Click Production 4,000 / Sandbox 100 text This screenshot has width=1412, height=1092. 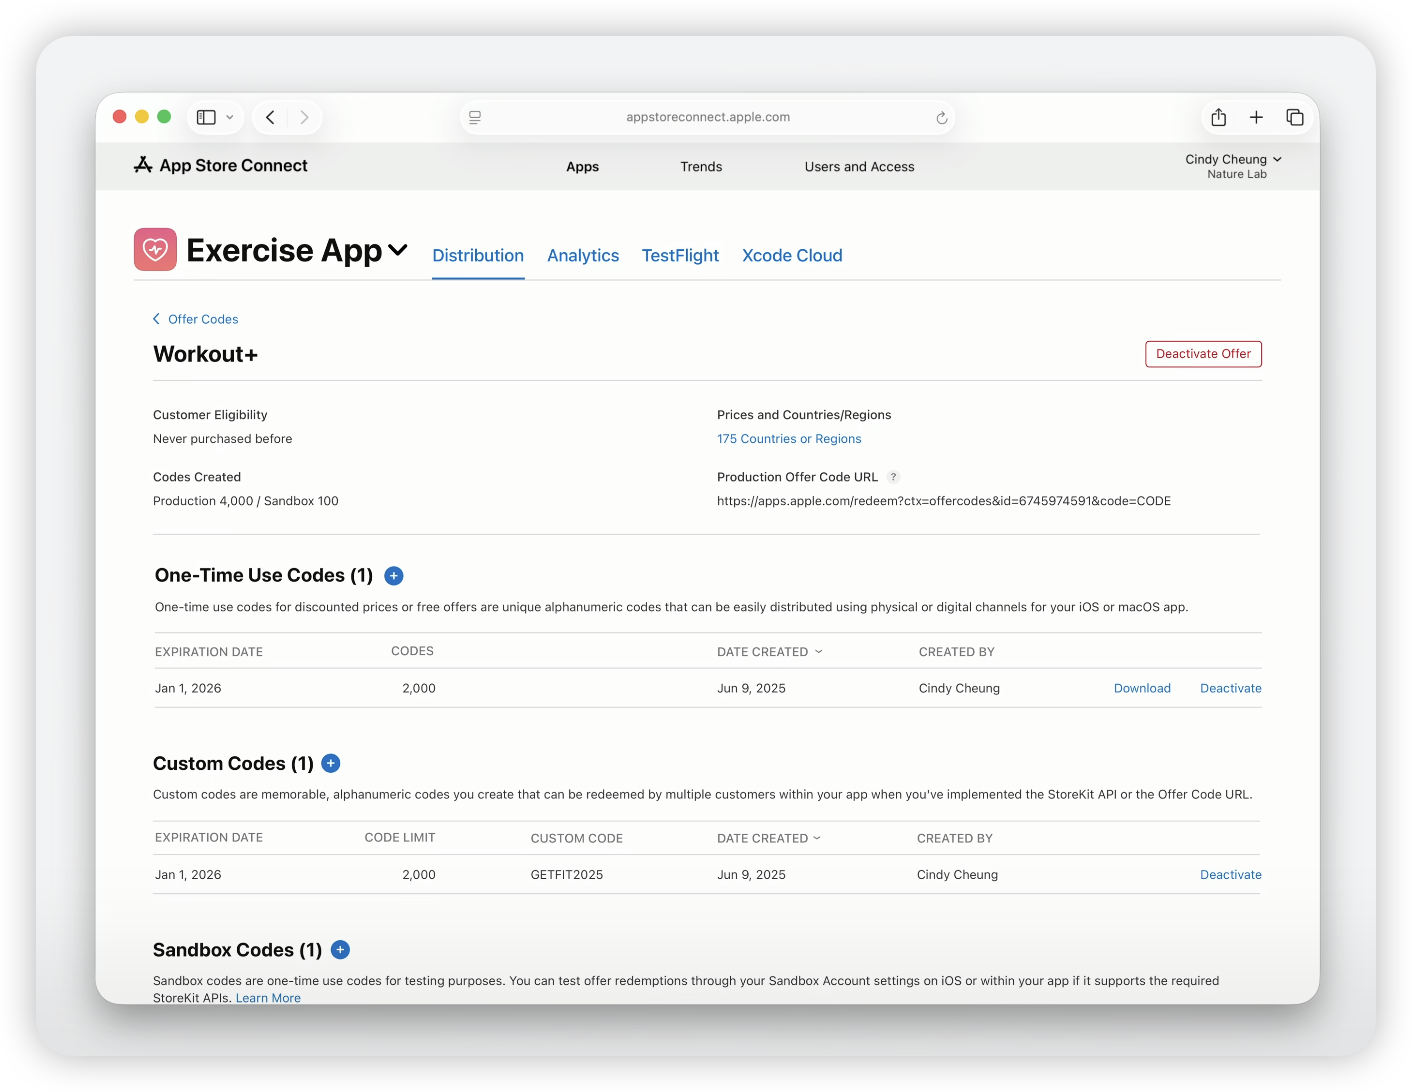tap(246, 501)
